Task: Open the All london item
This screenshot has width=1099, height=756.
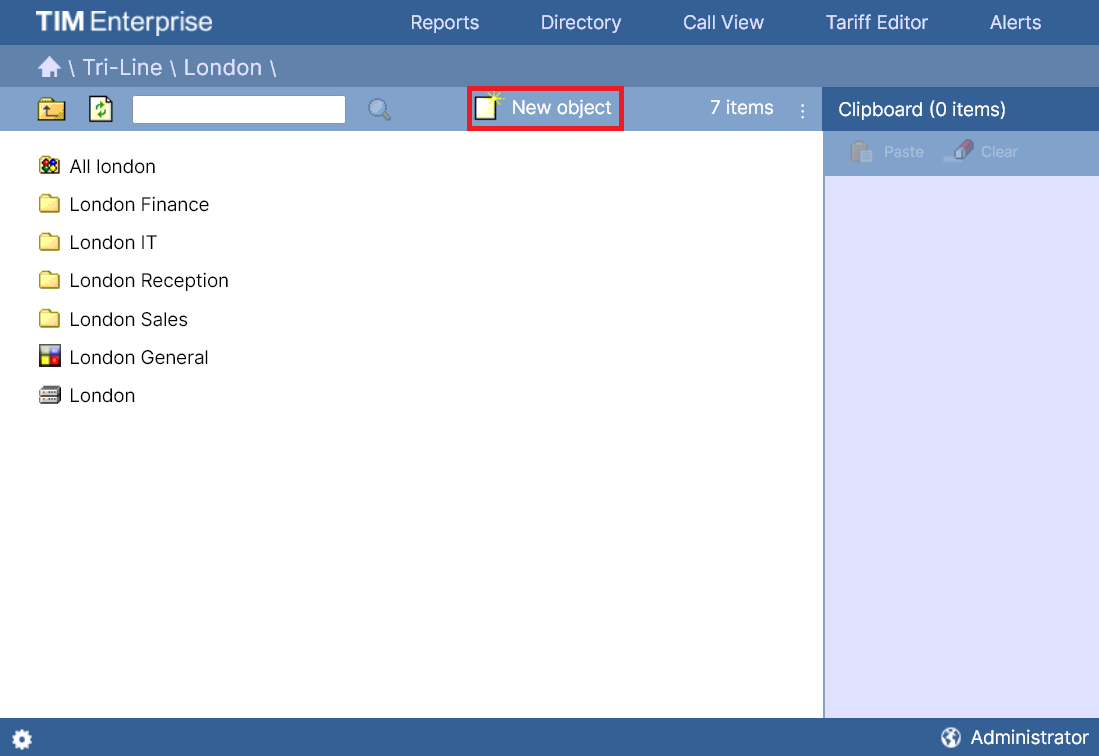Action: click(112, 167)
